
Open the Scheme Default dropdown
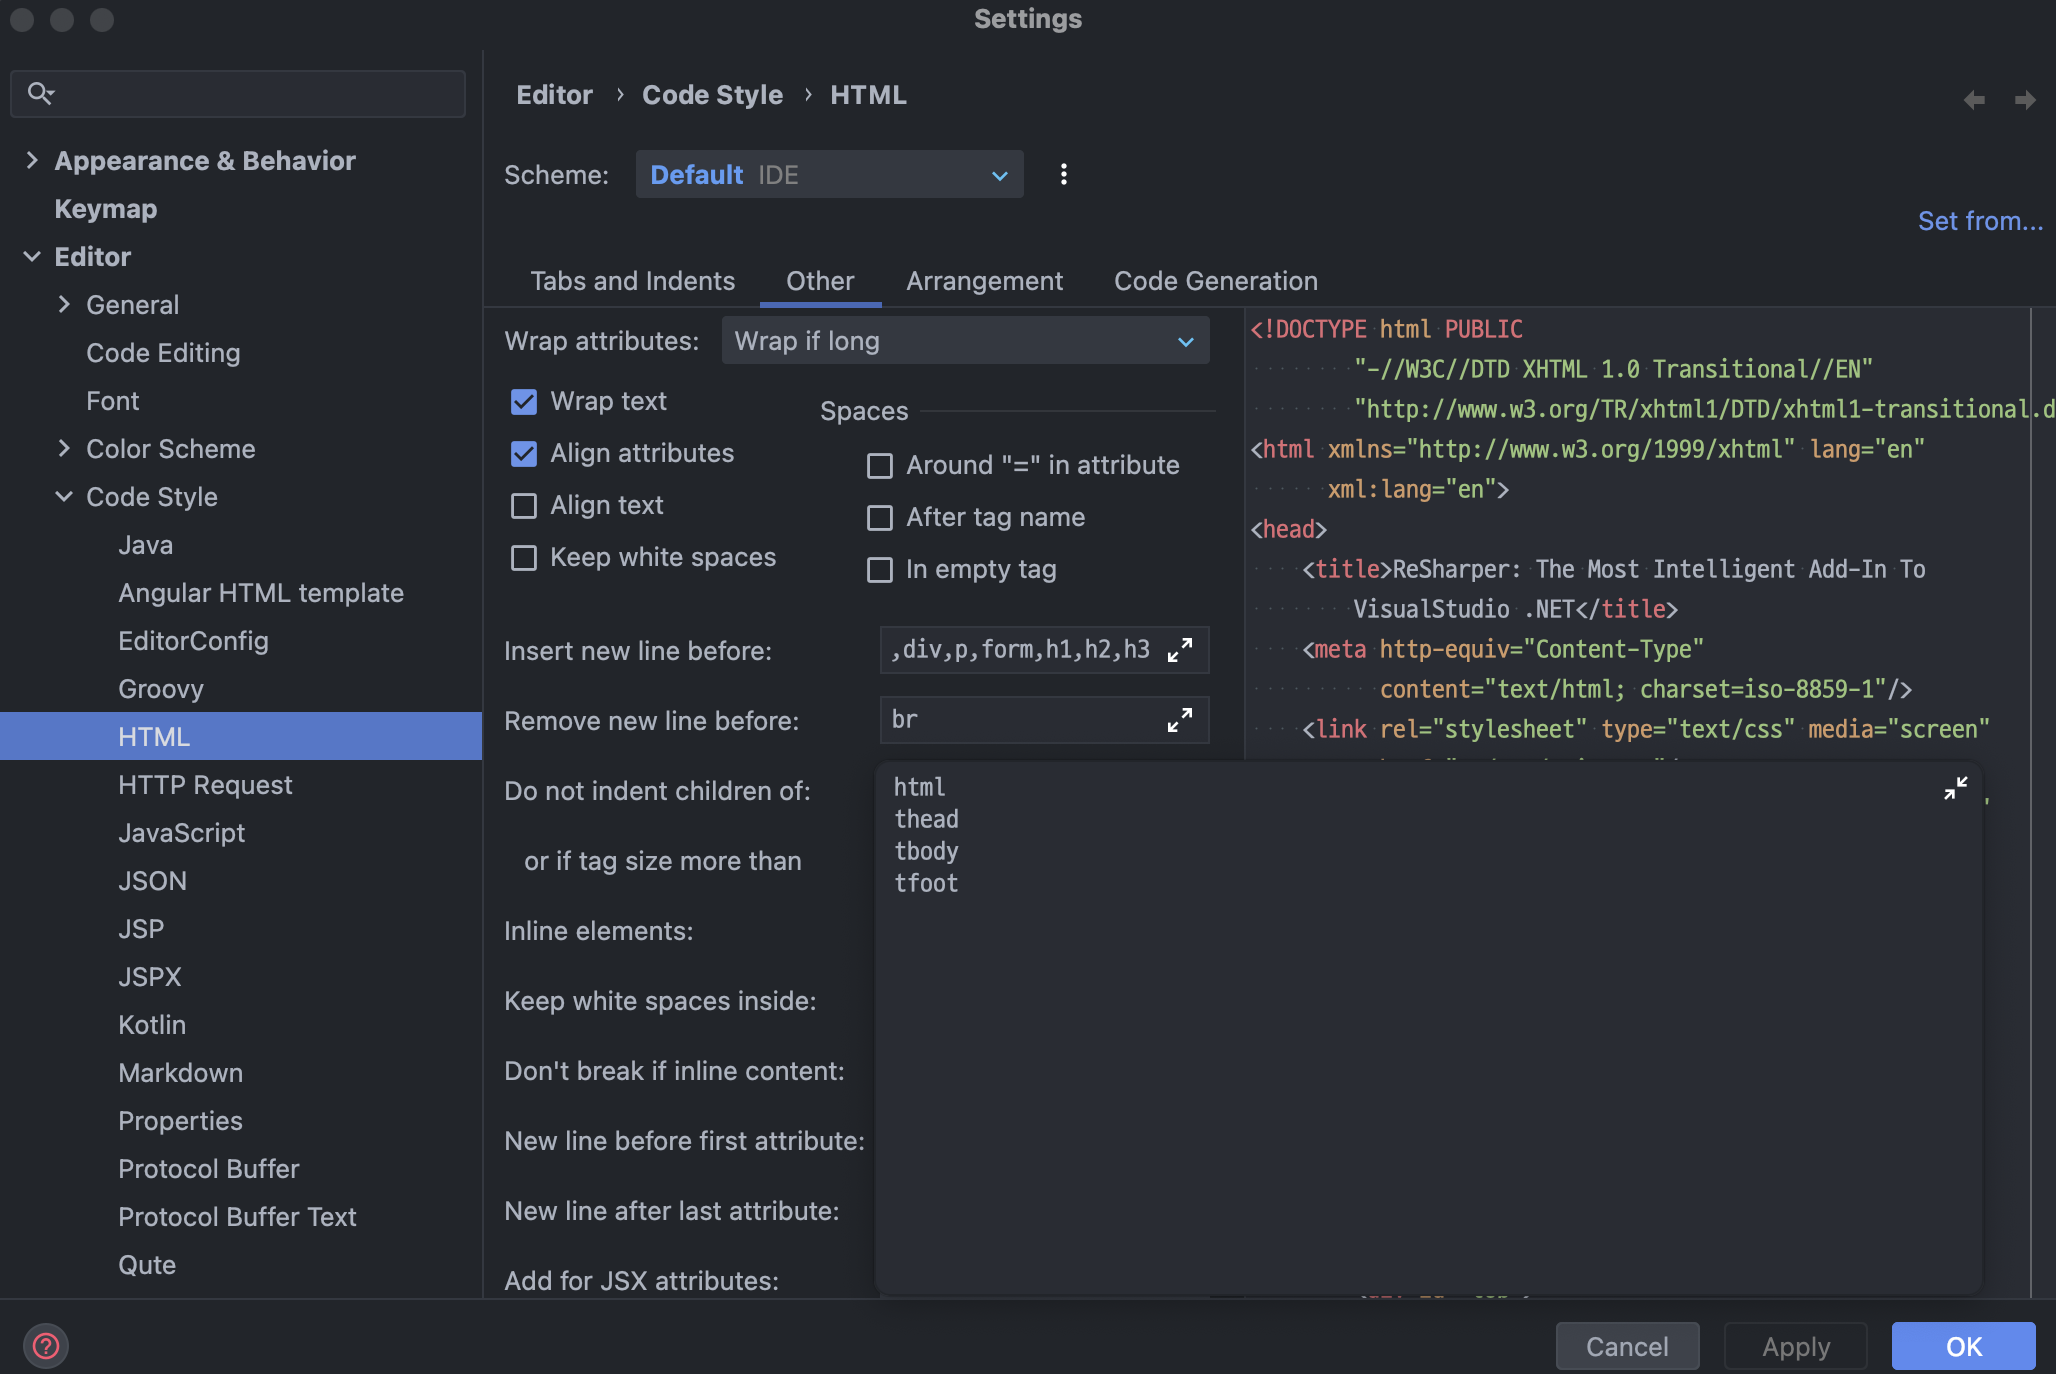(829, 175)
